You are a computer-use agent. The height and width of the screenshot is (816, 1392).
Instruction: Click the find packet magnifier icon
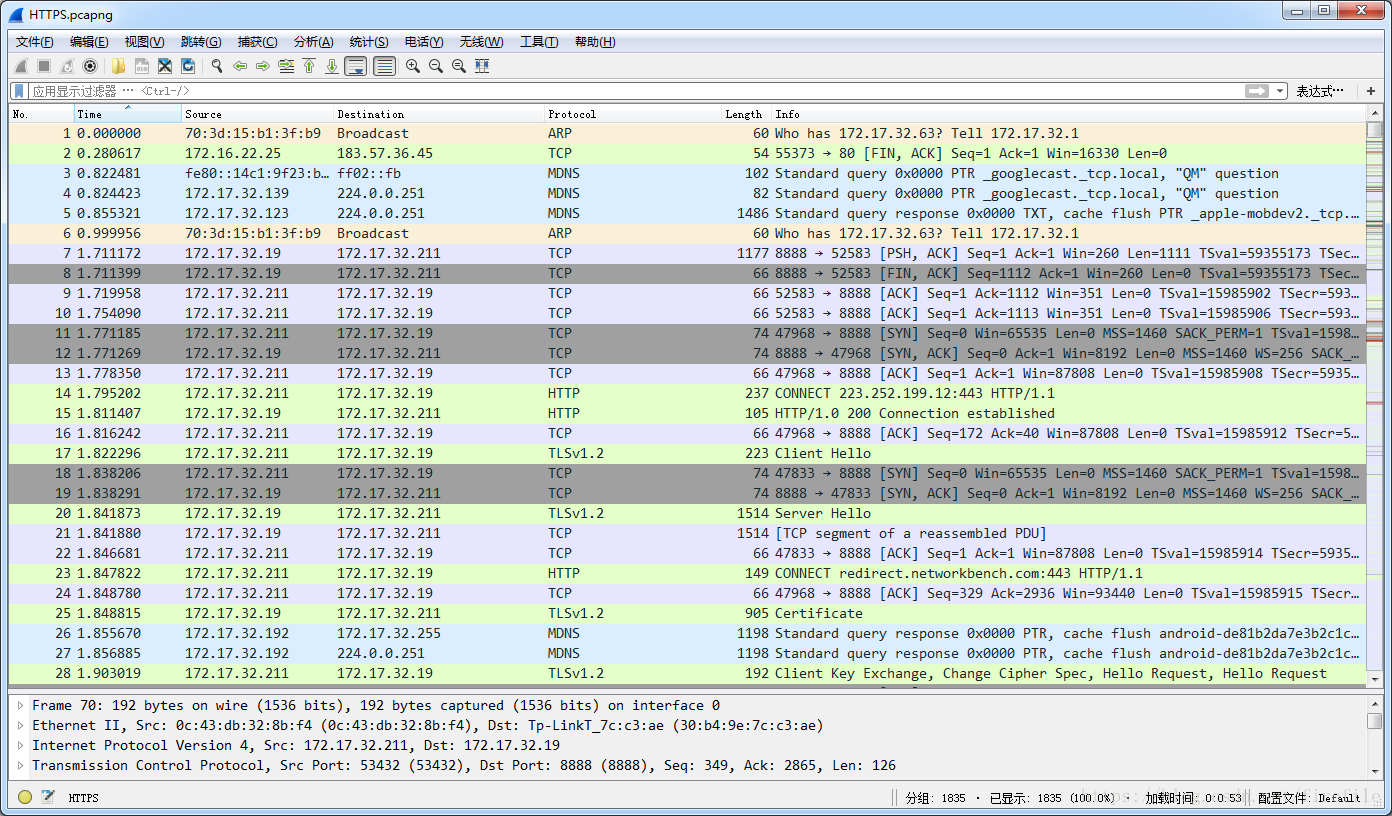coord(216,66)
